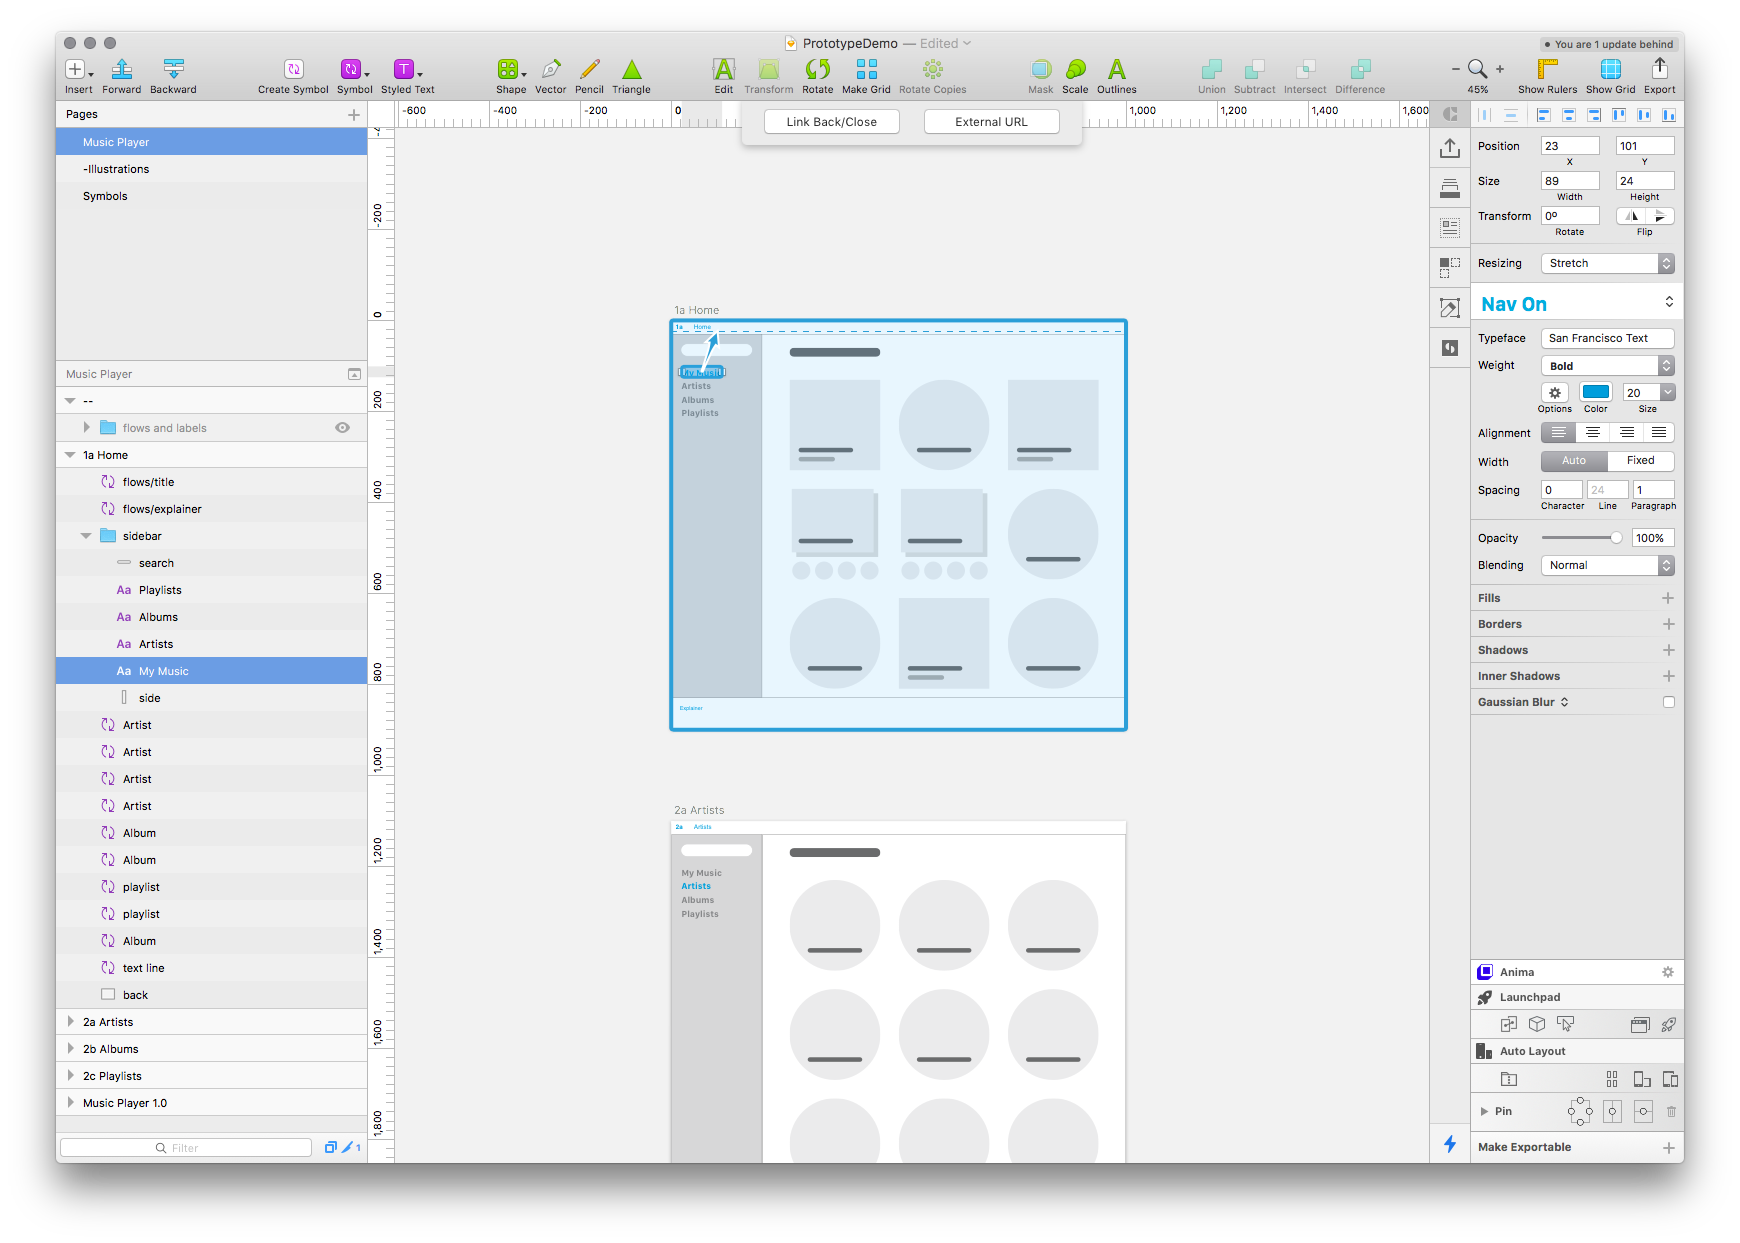Image resolution: width=1740 pixels, height=1243 pixels.
Task: Open the Blending mode dropdown
Action: click(x=1606, y=565)
